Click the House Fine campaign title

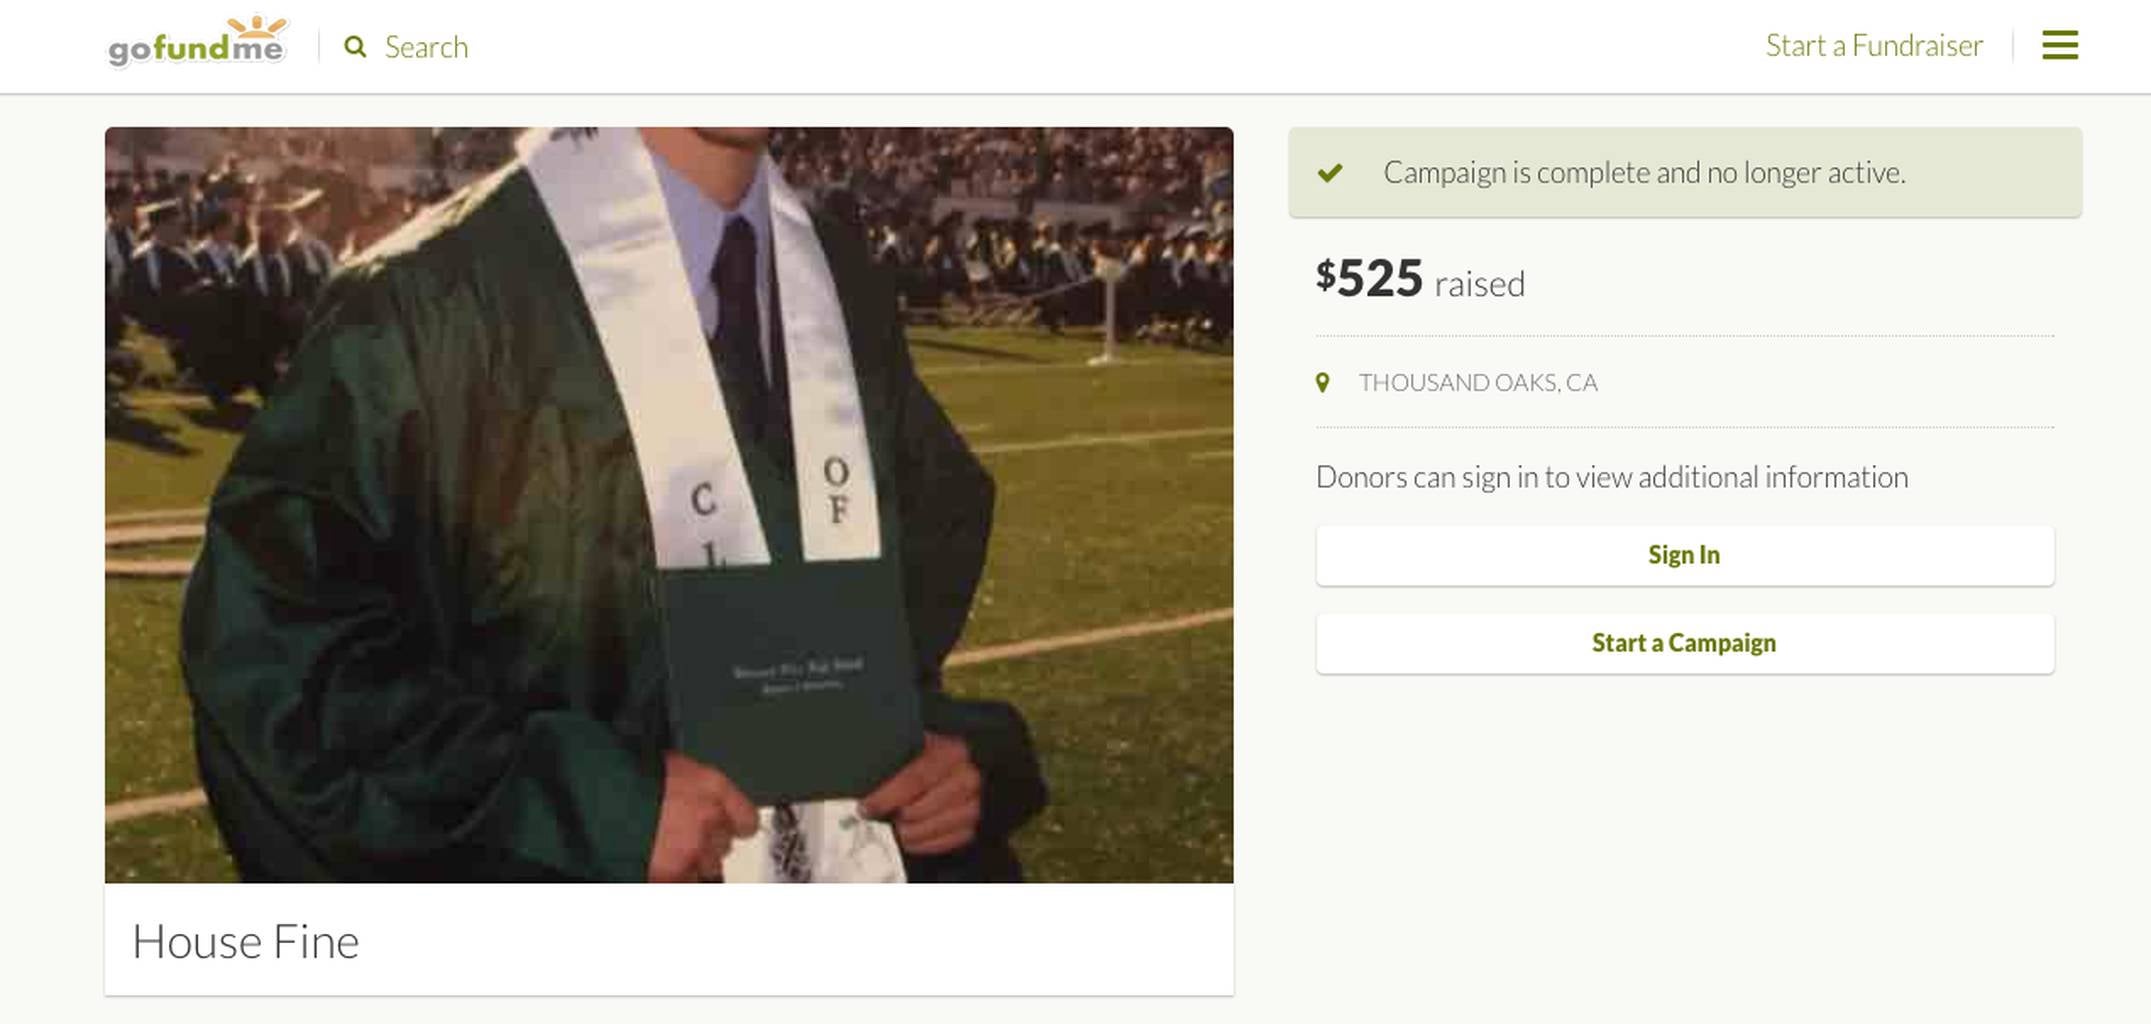pos(246,941)
